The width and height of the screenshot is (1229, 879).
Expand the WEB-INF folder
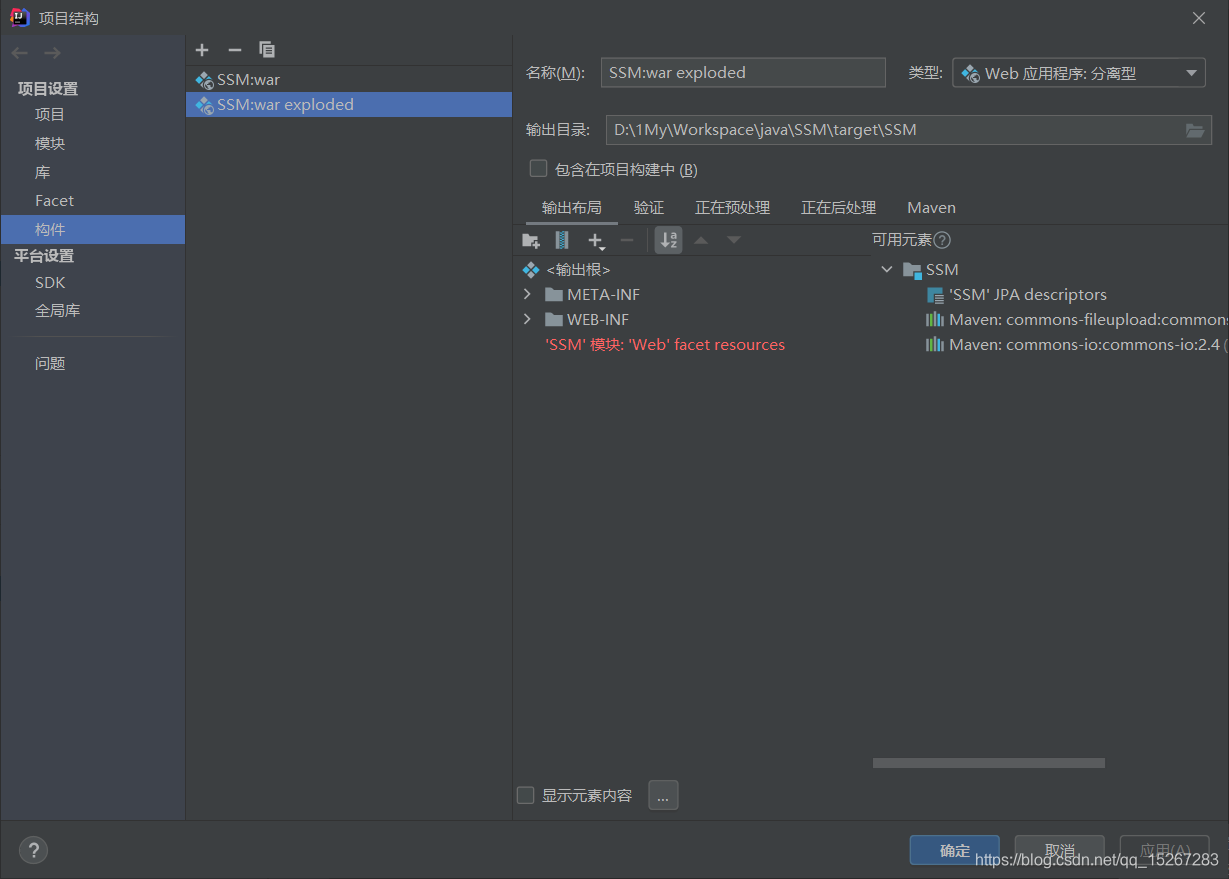tap(528, 320)
